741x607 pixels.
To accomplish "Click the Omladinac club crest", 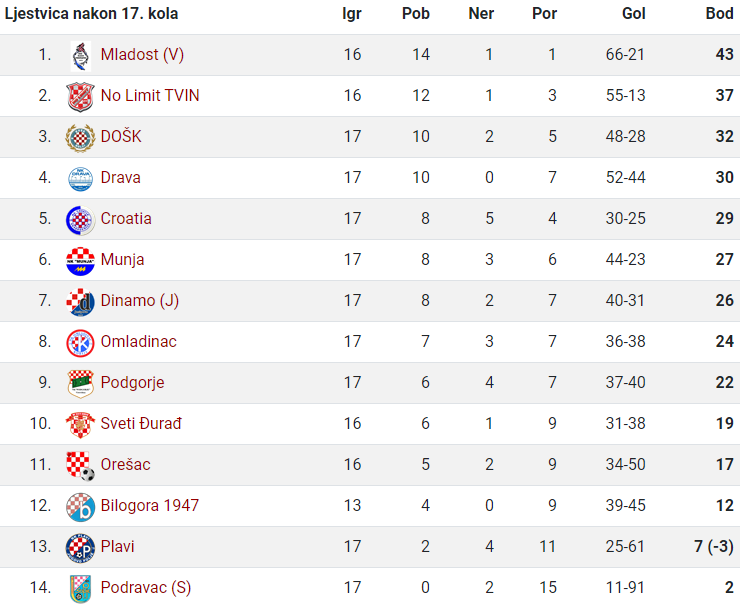I will [80, 343].
